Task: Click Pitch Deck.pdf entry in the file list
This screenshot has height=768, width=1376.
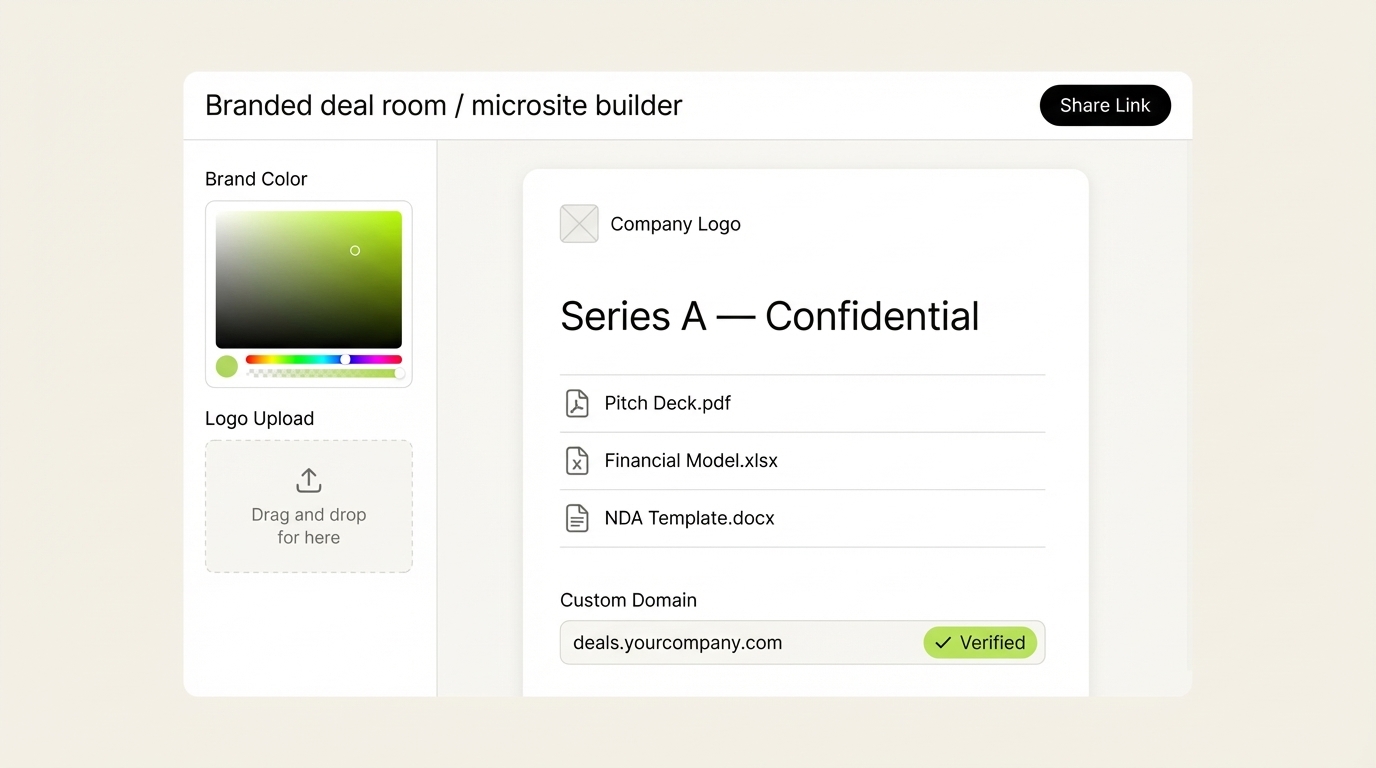Action: click(667, 403)
